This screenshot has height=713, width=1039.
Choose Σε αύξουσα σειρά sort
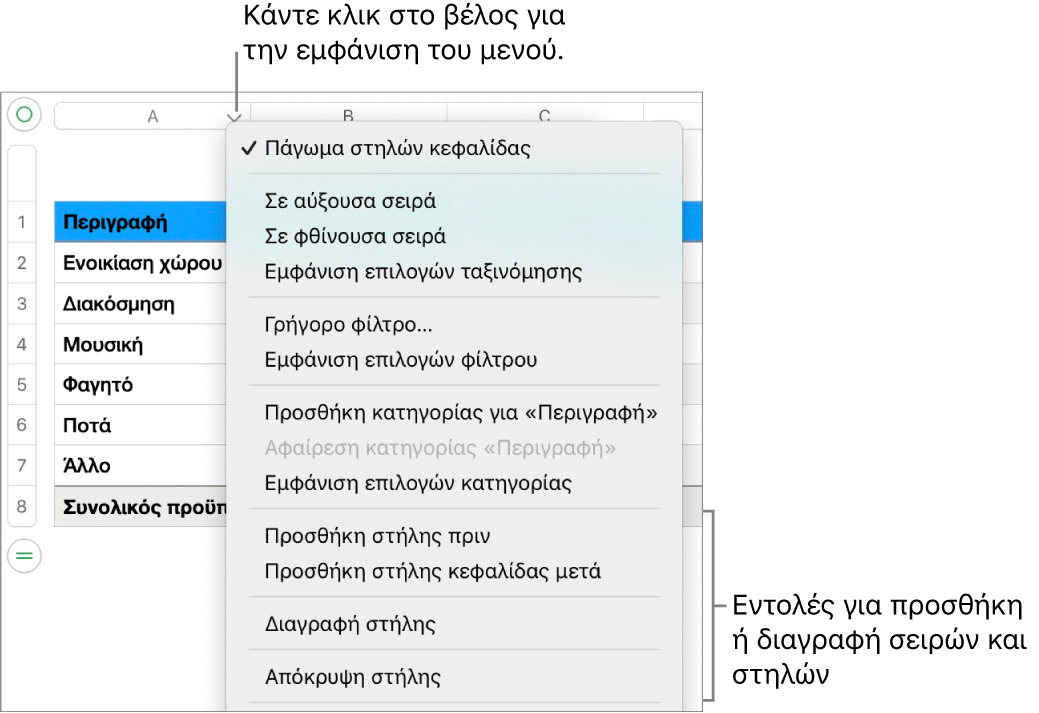point(350,201)
